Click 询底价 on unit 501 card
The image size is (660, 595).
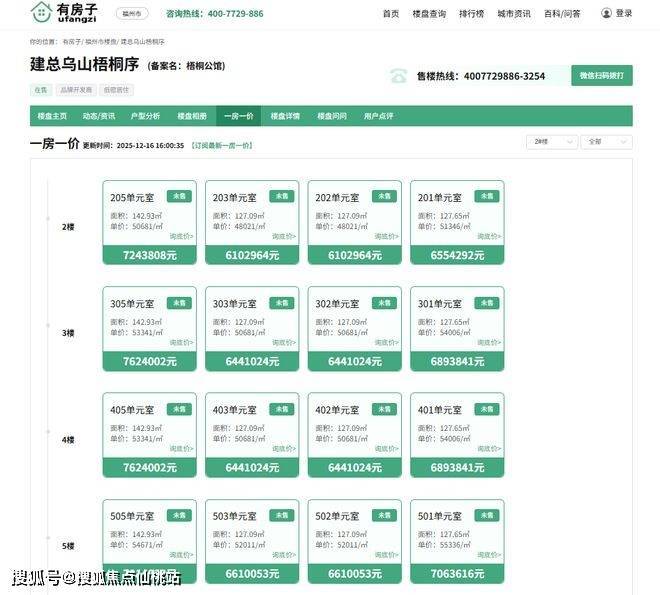489,555
